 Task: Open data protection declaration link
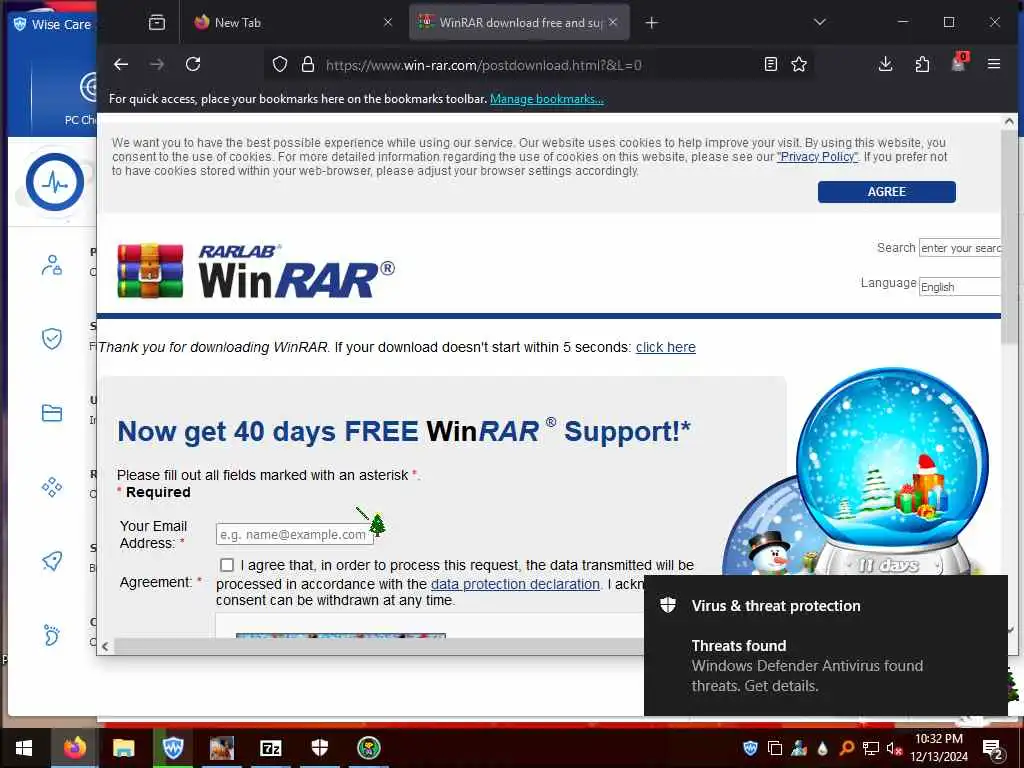click(515, 584)
